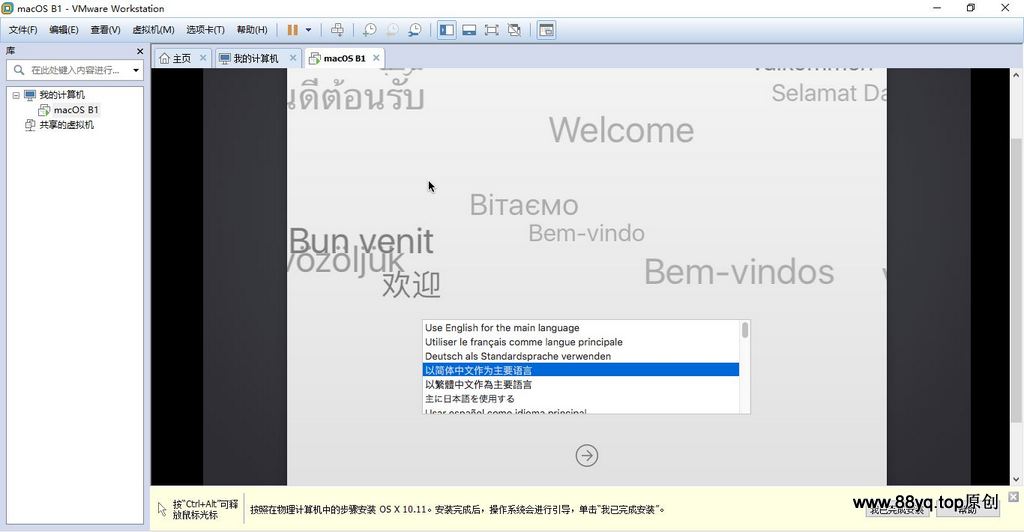Open the 帮助(H) menu
Viewport: 1024px width, 532px height.
[251, 30]
